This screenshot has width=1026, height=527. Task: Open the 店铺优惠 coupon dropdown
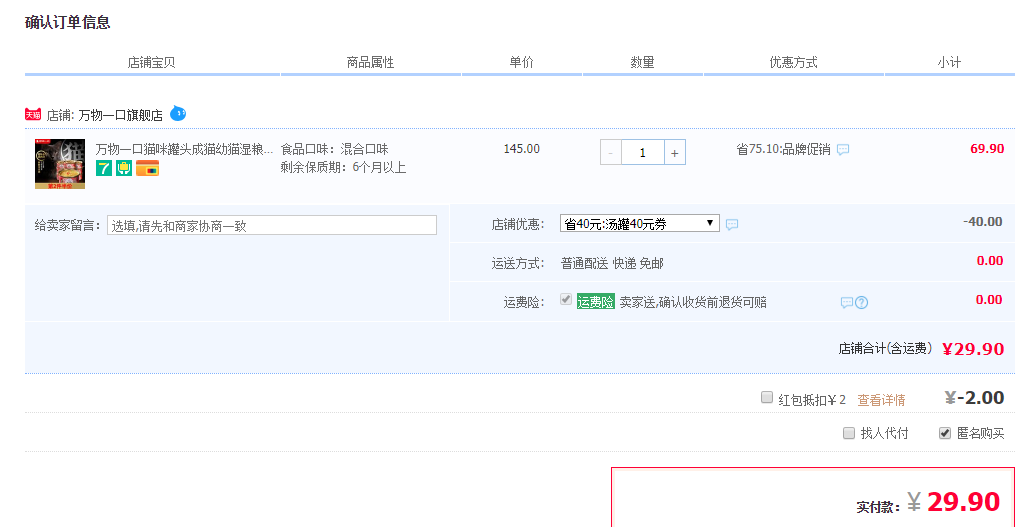click(x=639, y=223)
